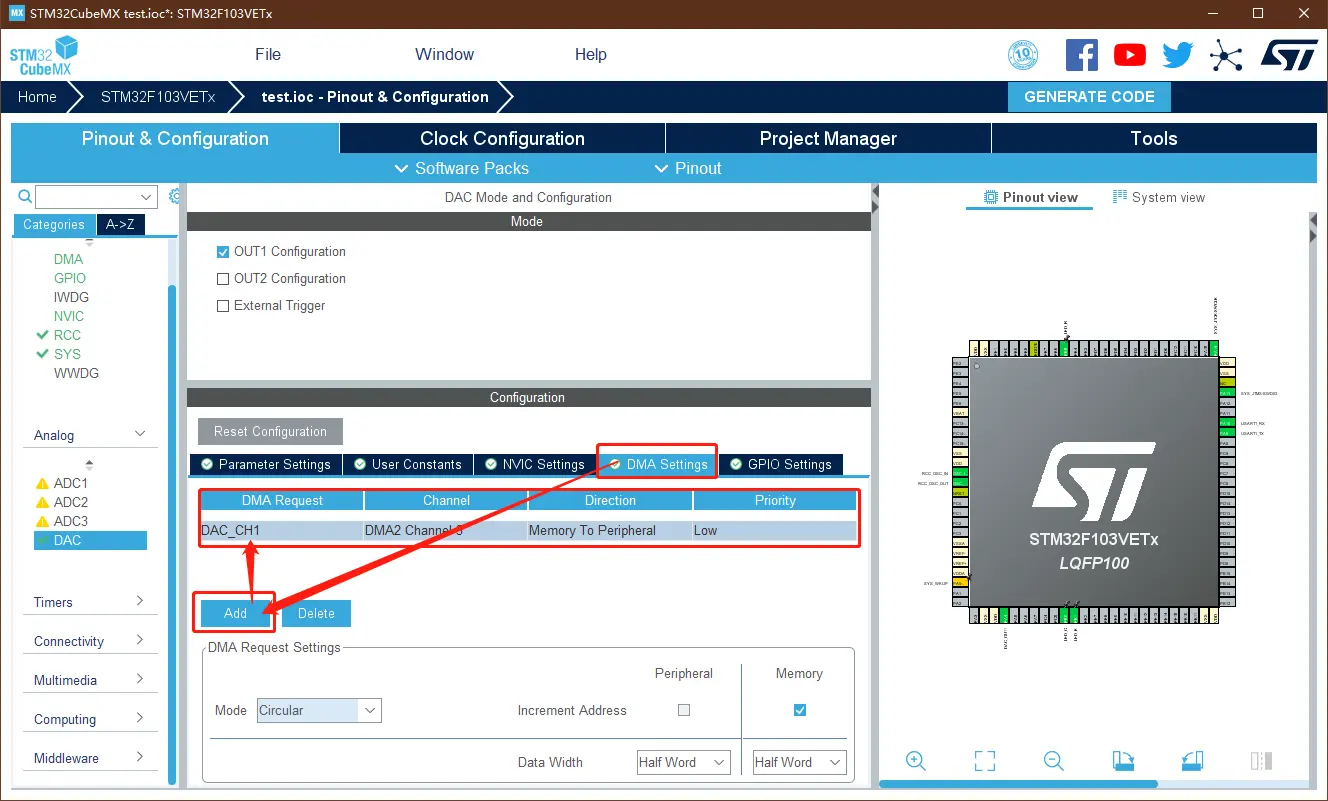Screen dimensions: 1328x801
Task: Click the STM32F103VETx chip package image
Action: (1093, 483)
